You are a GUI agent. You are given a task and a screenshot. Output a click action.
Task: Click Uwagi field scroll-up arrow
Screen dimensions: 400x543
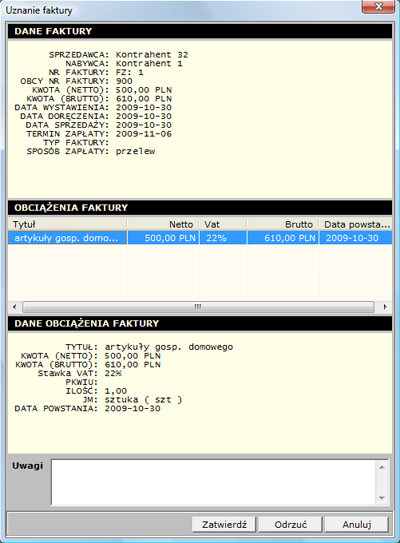pyautogui.click(x=382, y=468)
